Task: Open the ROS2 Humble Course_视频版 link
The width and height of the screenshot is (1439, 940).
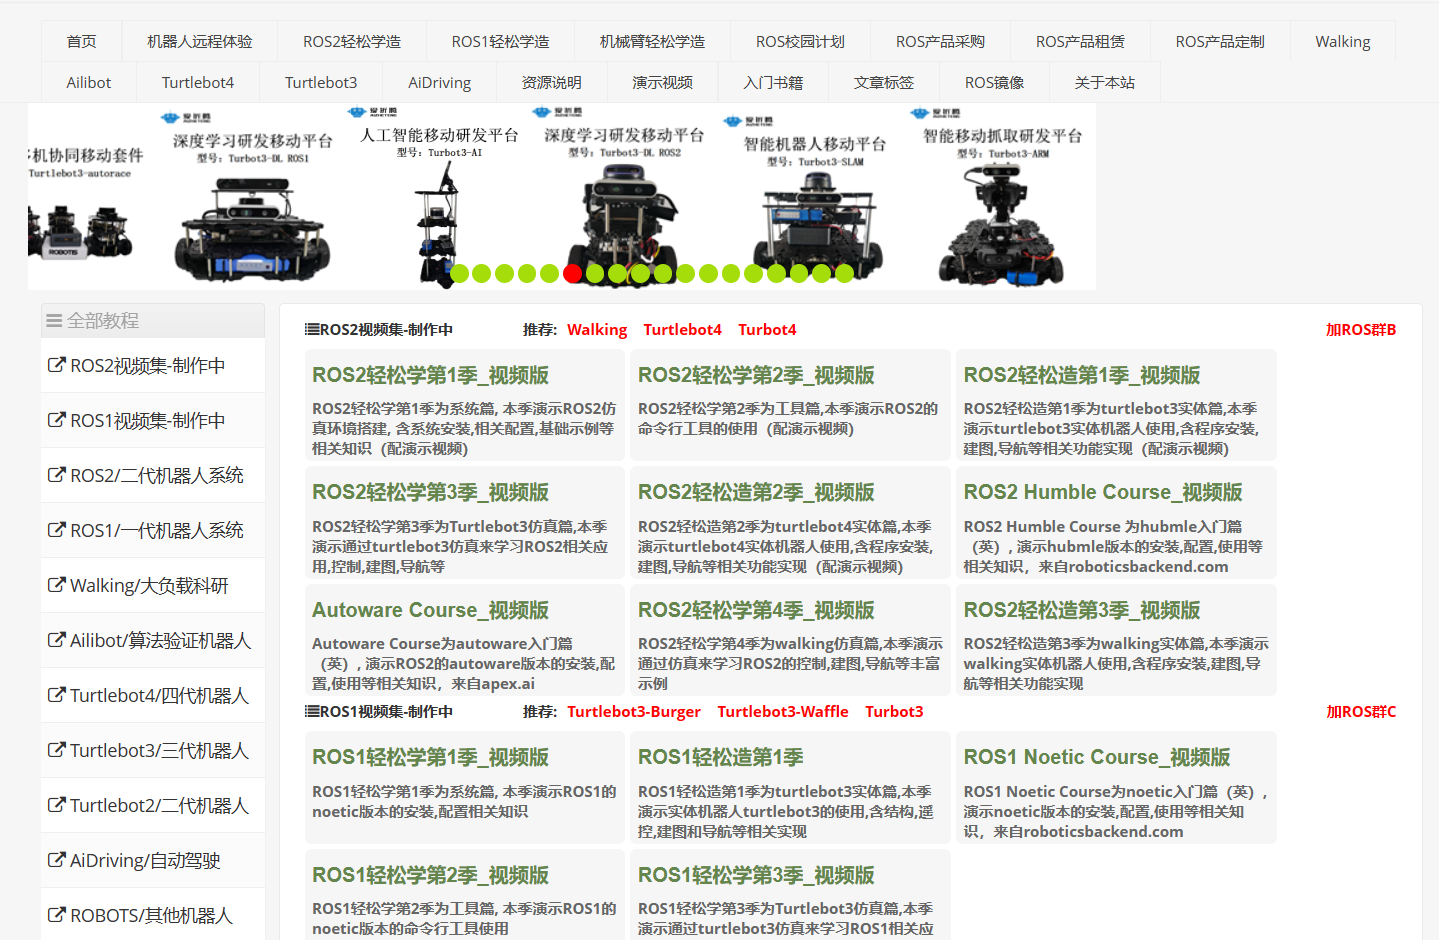Action: tap(1102, 492)
